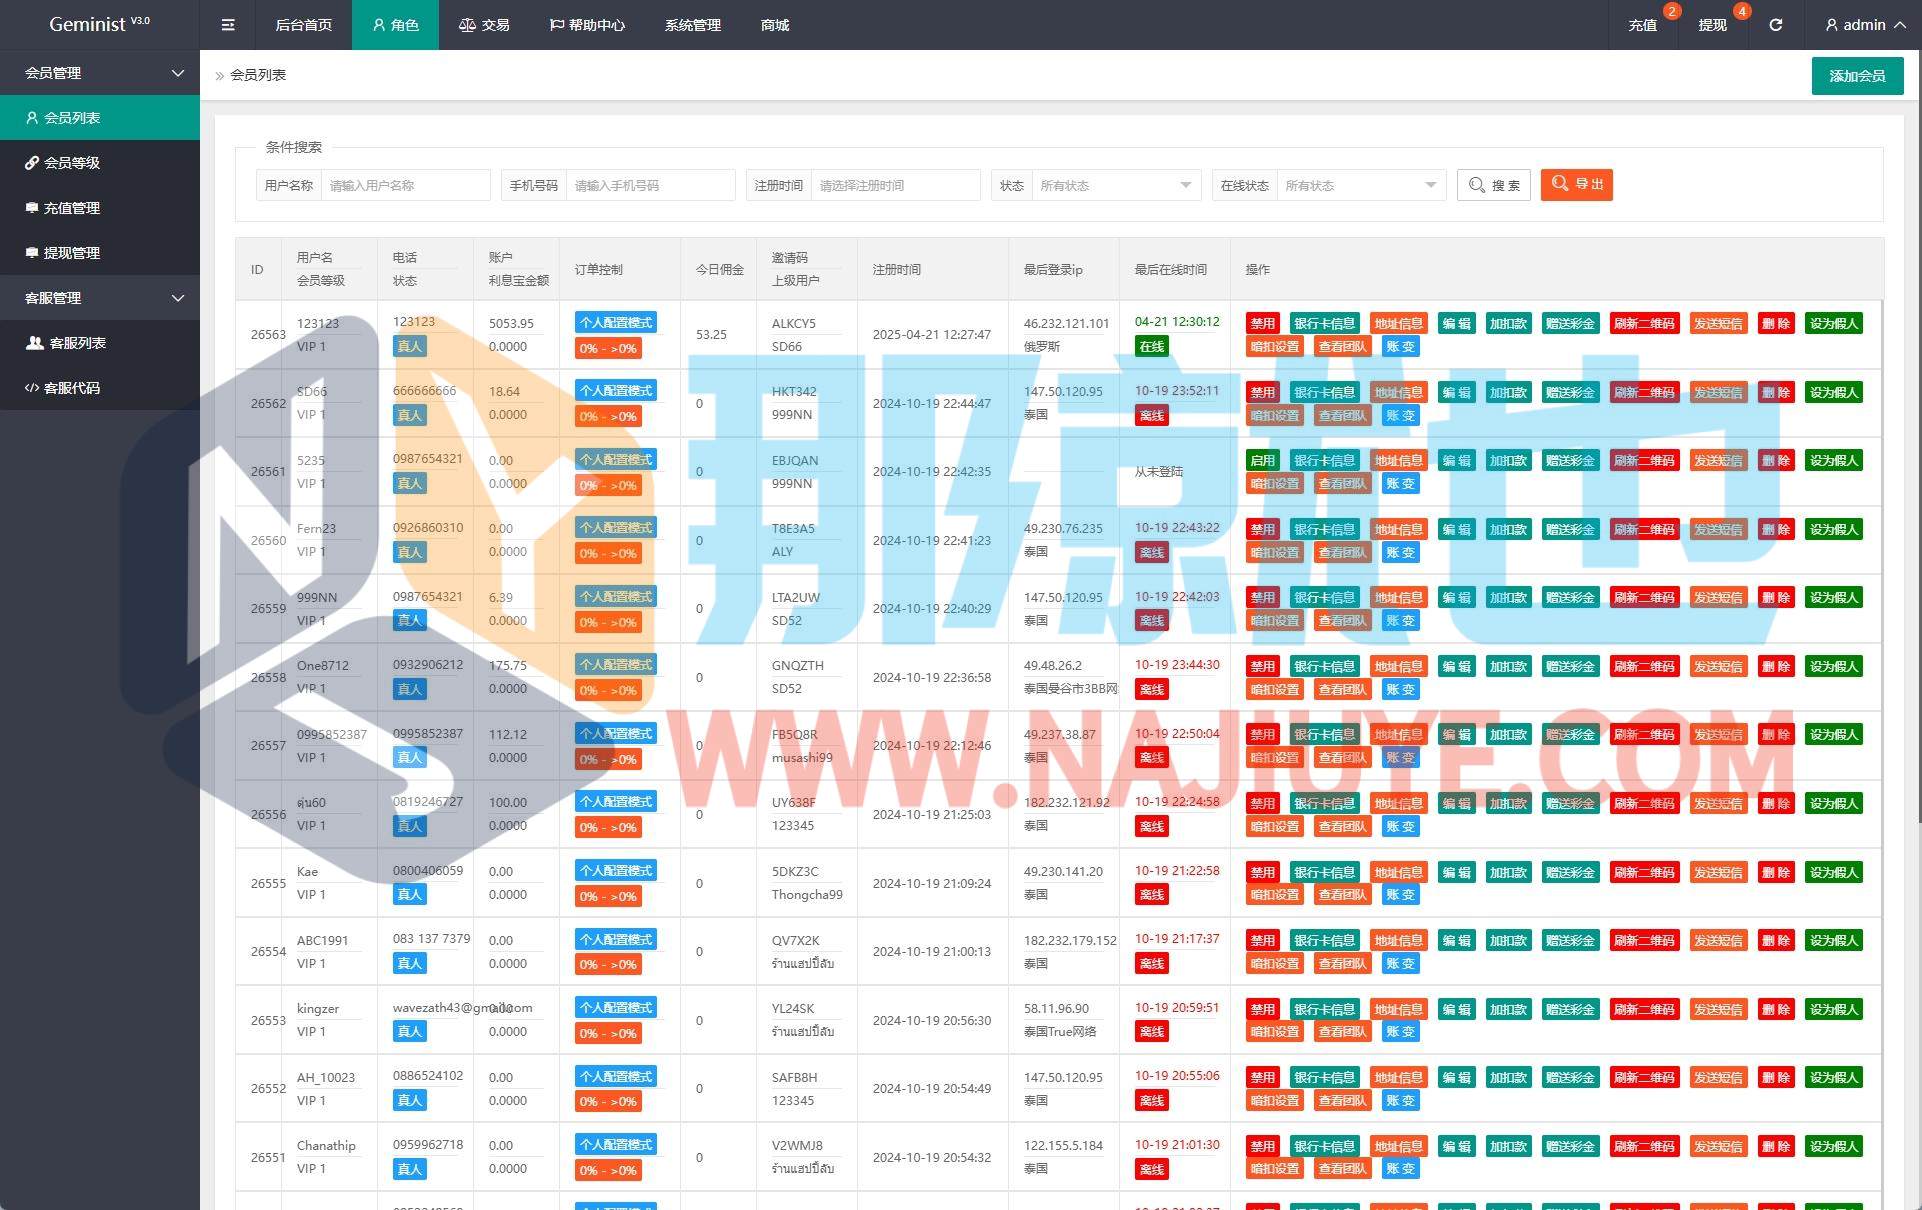Click 启用 for user 5235
Image resolution: width=1922 pixels, height=1210 pixels.
(x=1262, y=461)
